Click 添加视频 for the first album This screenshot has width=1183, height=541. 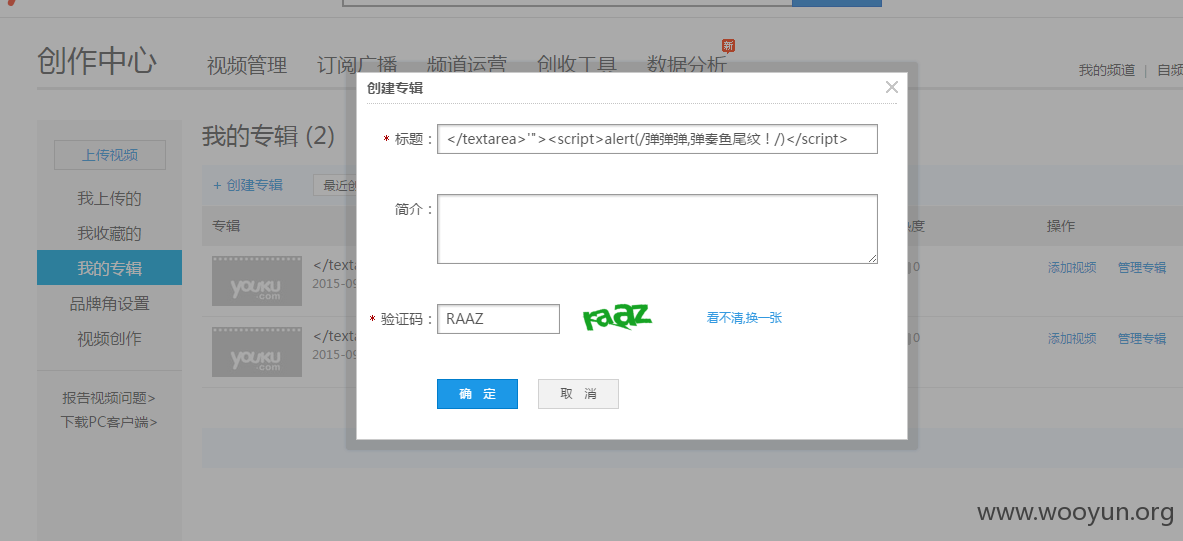point(1072,267)
